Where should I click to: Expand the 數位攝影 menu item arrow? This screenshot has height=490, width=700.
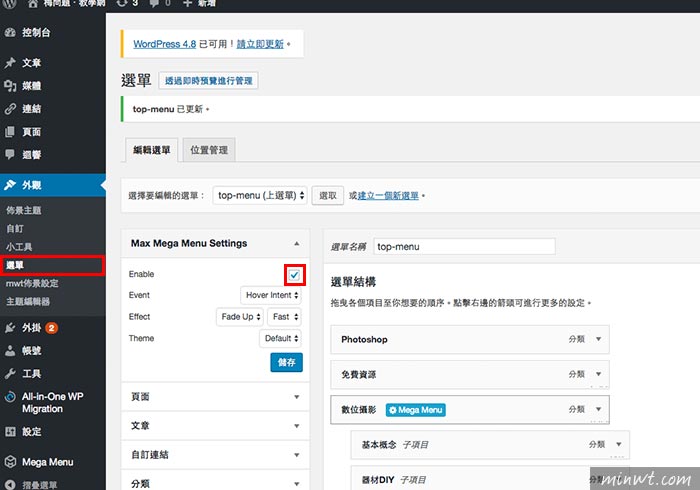(598, 409)
